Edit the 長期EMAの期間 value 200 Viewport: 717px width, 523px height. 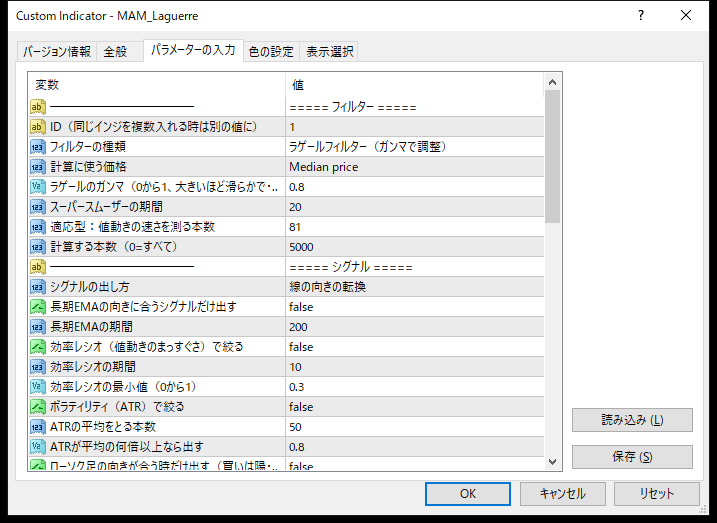(415, 327)
